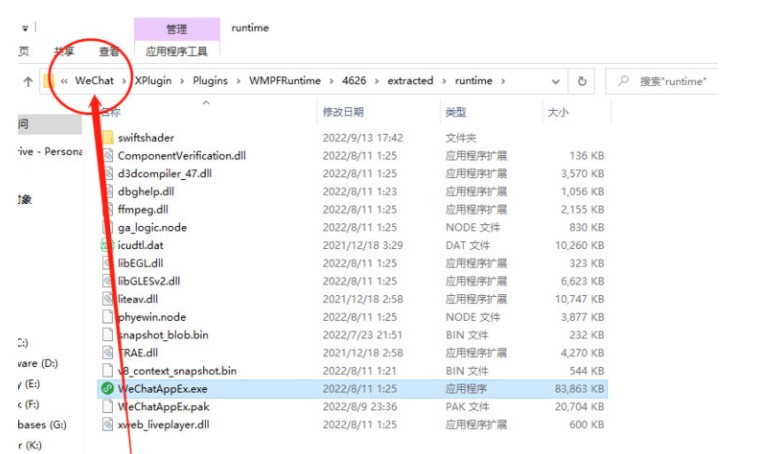Viewport: 765px width, 454px height.
Task: Open the 查看 ribbon tab
Action: point(109,51)
